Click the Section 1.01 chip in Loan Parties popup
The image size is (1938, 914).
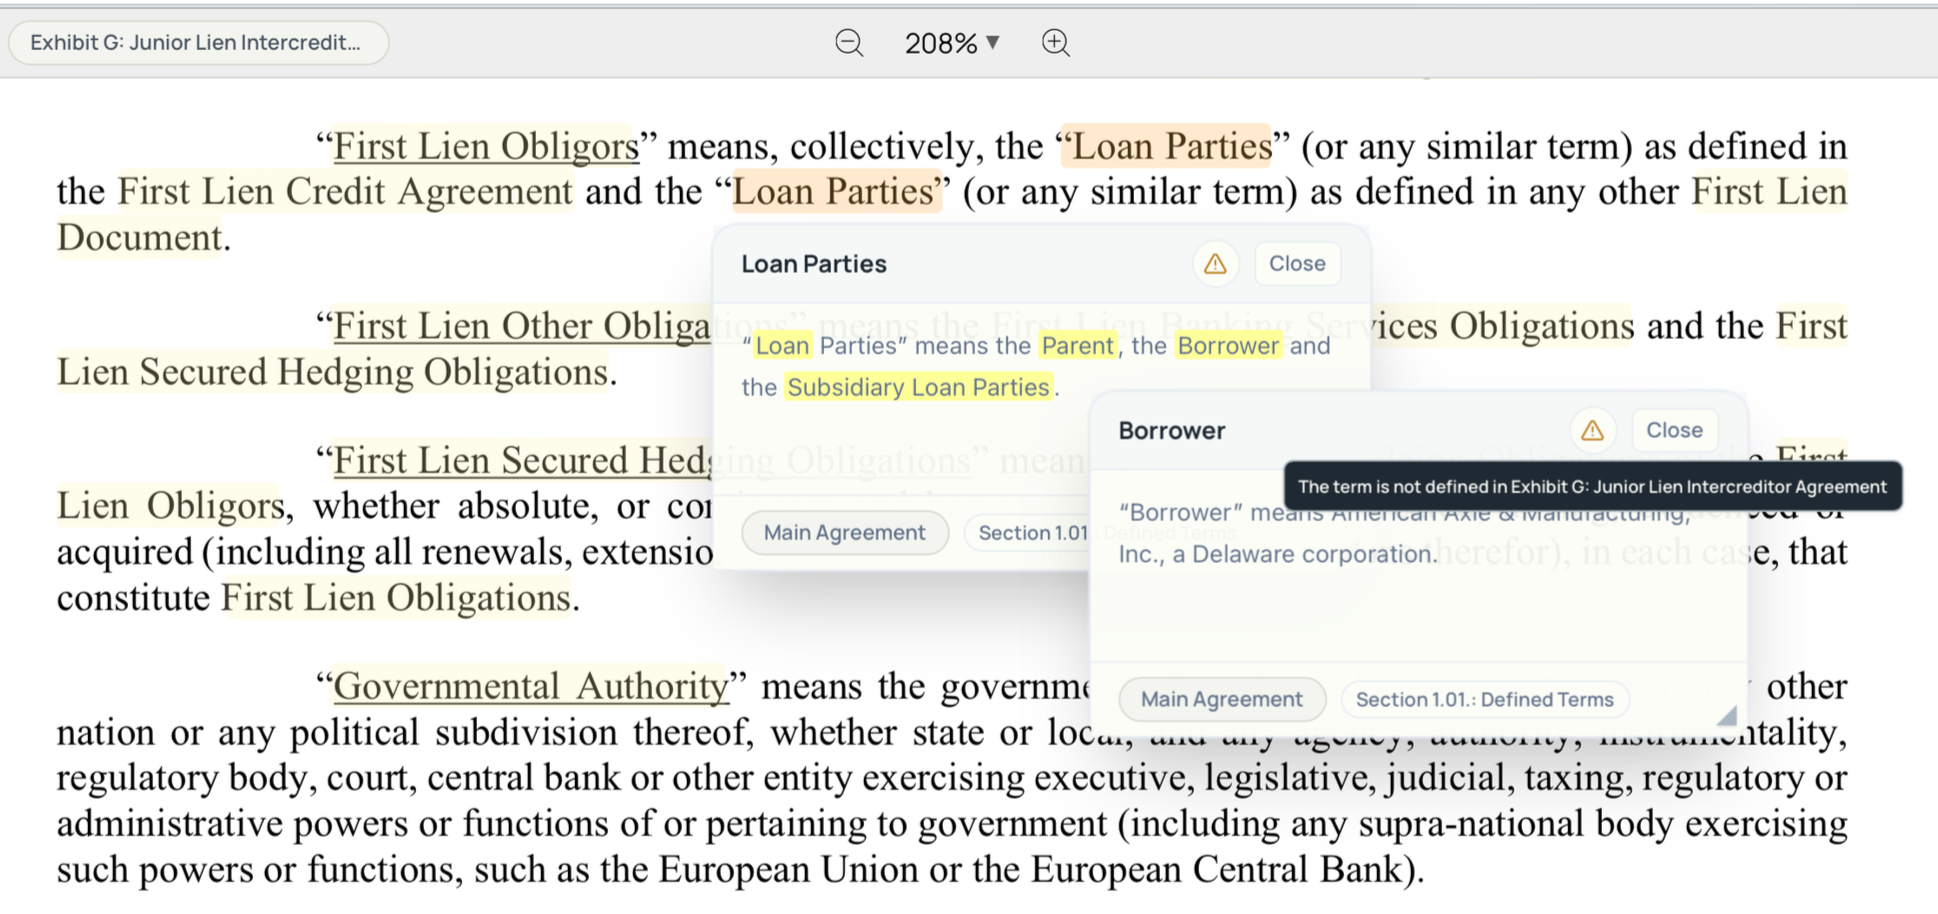click(x=1030, y=533)
